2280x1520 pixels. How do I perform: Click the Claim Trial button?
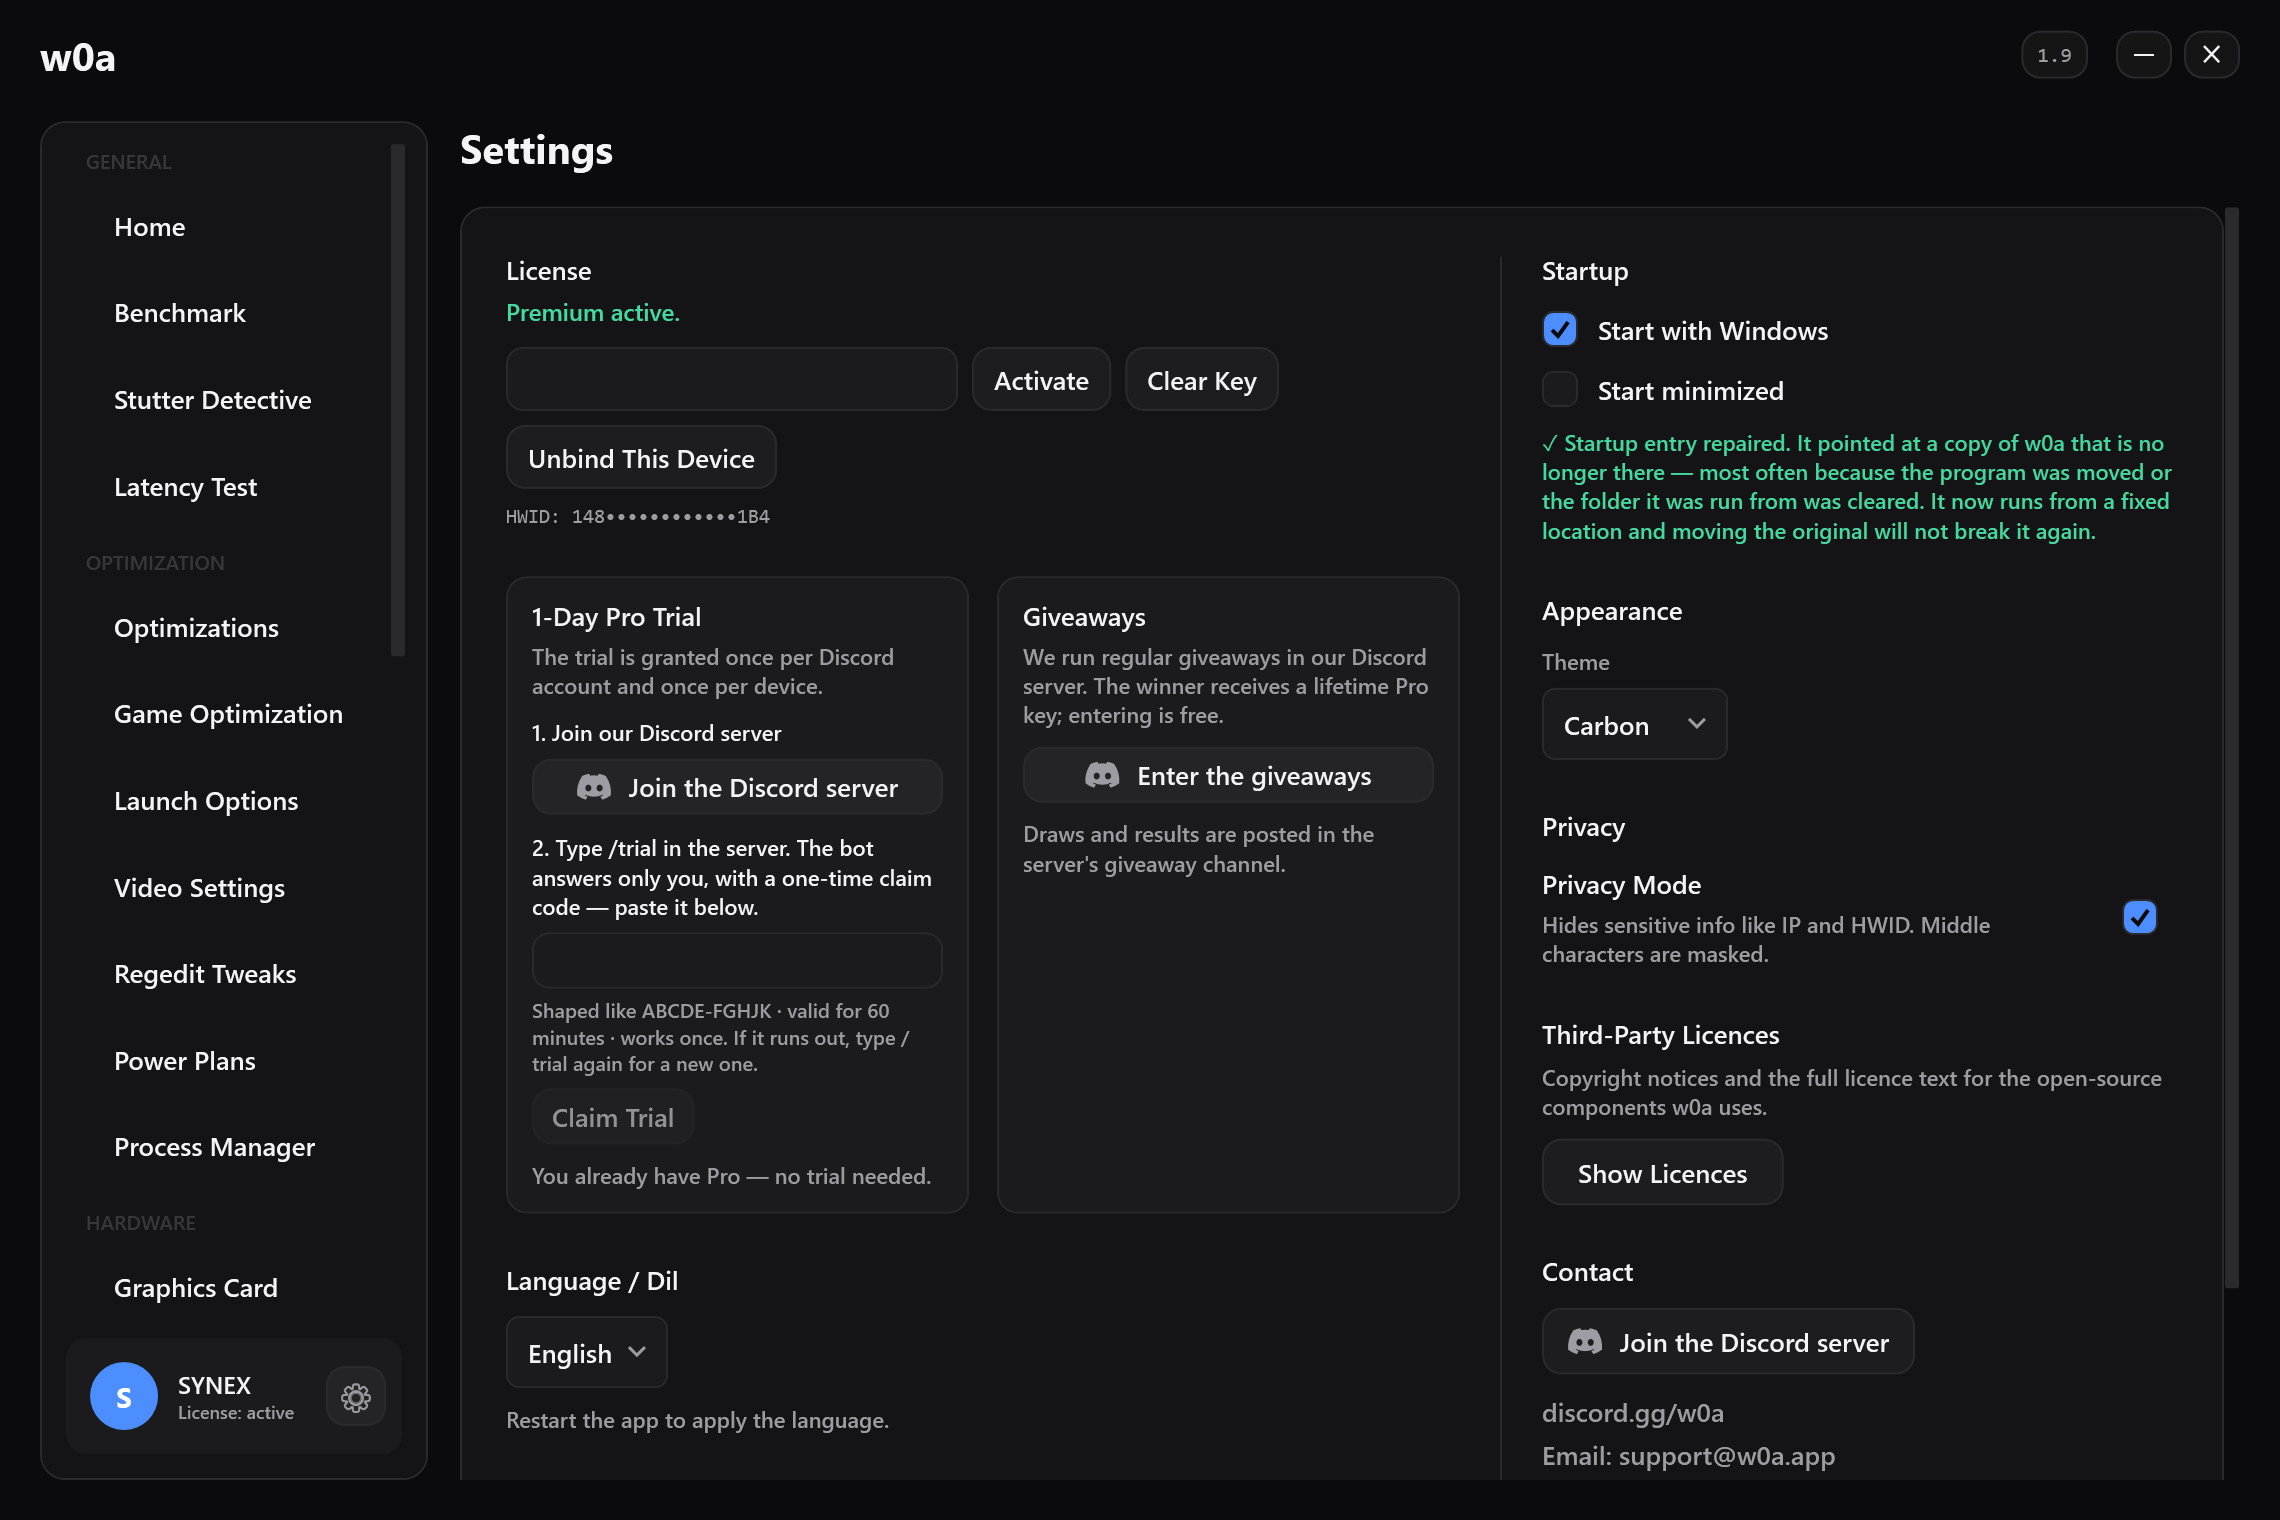[613, 1117]
